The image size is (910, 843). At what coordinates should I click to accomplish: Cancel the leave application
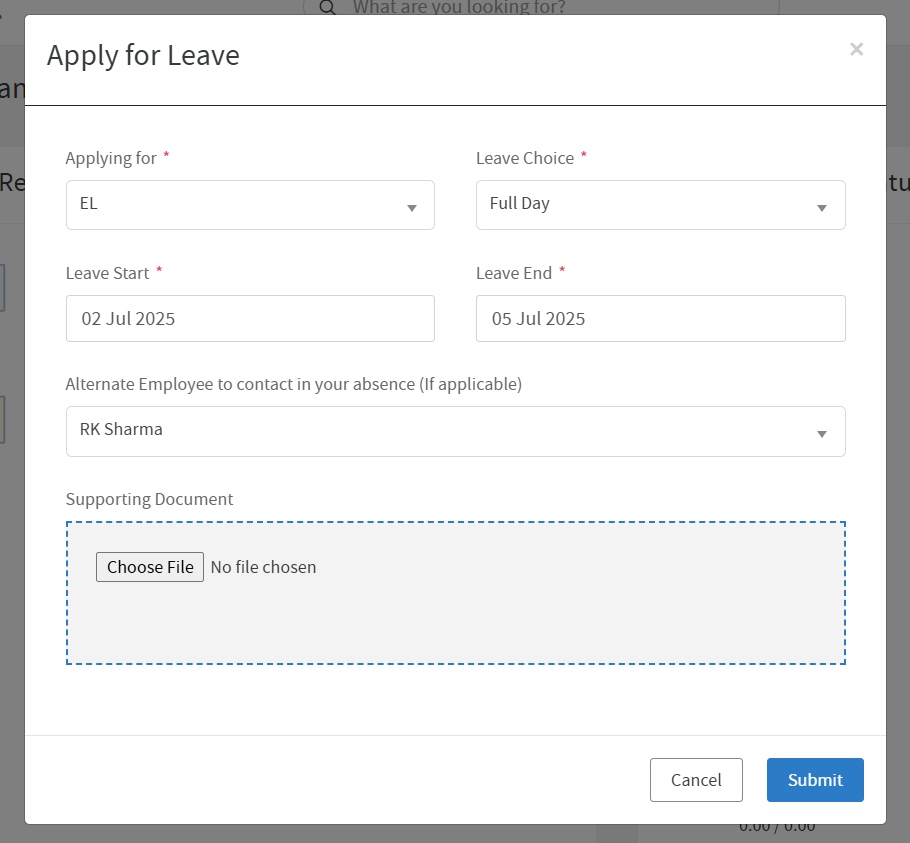696,780
